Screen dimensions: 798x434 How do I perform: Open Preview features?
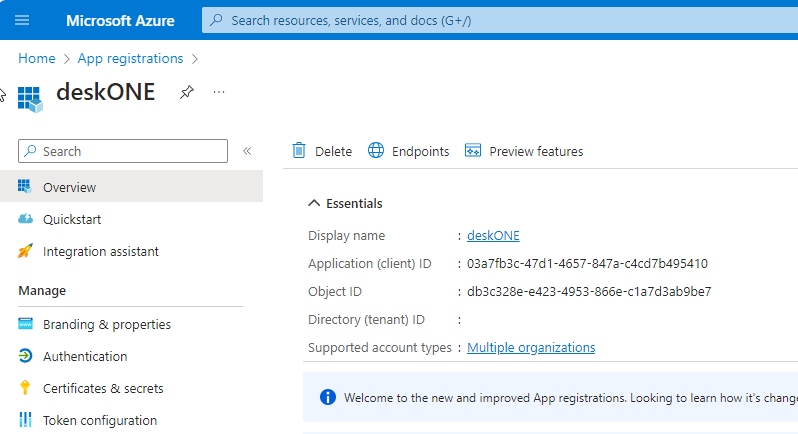pos(524,151)
